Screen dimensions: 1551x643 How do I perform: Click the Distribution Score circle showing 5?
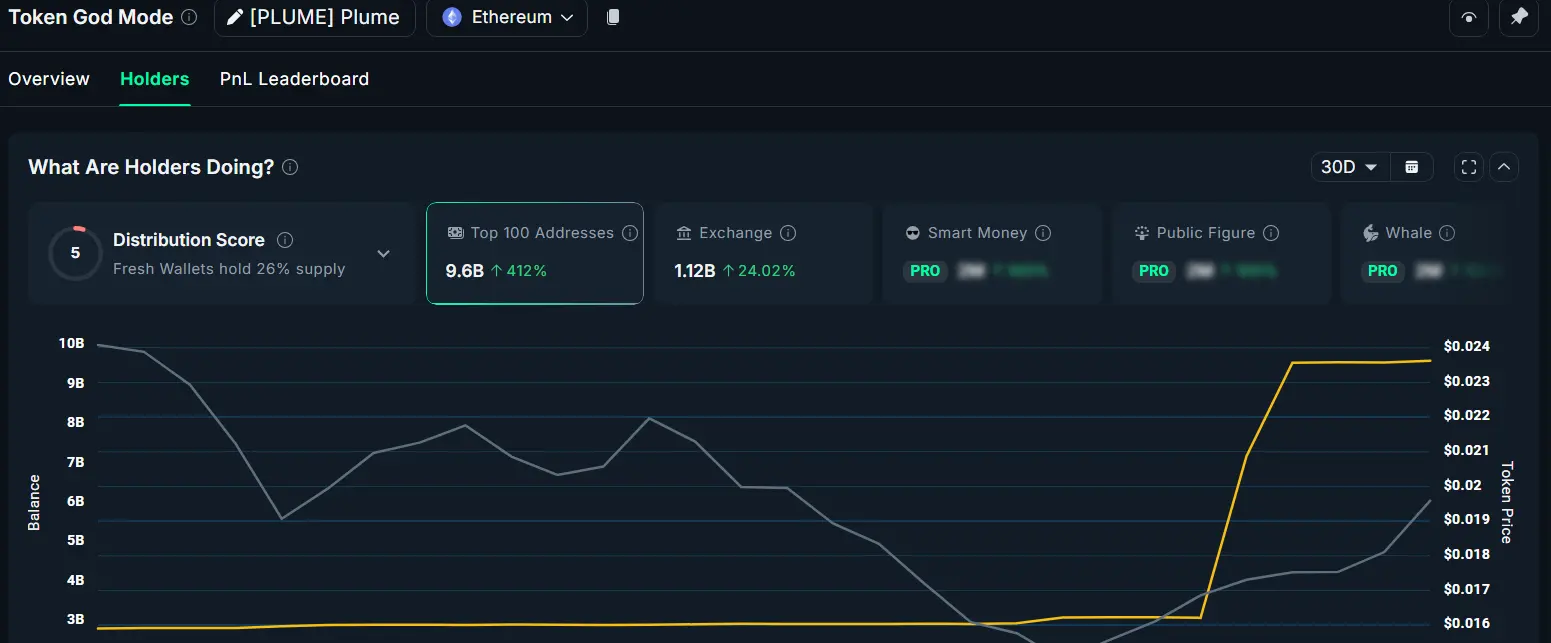(x=75, y=253)
